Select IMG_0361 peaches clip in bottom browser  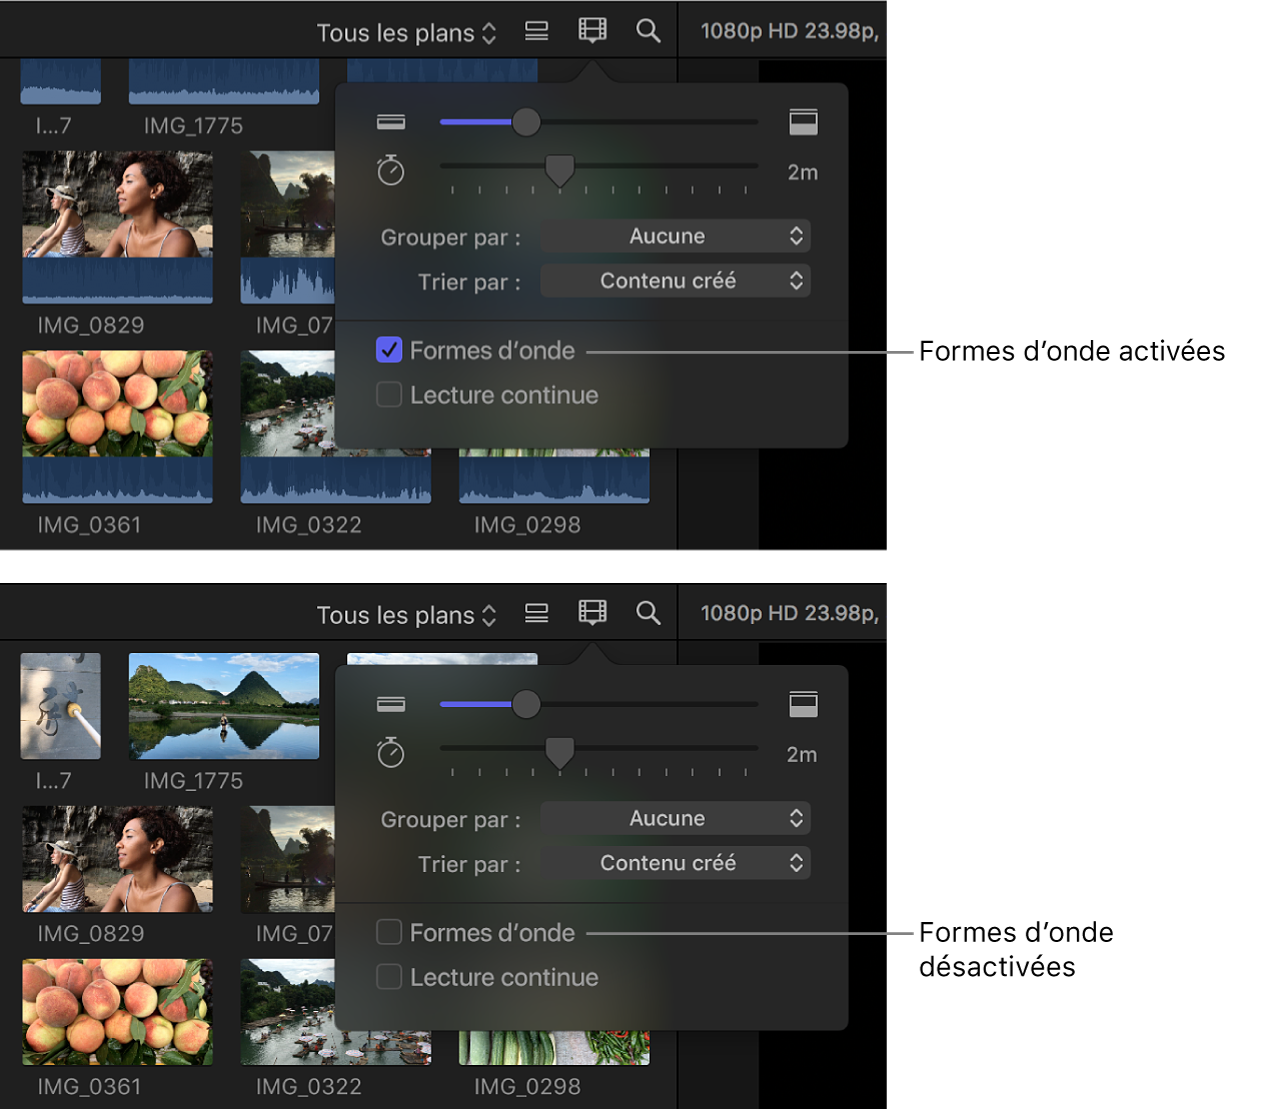coord(118,1012)
